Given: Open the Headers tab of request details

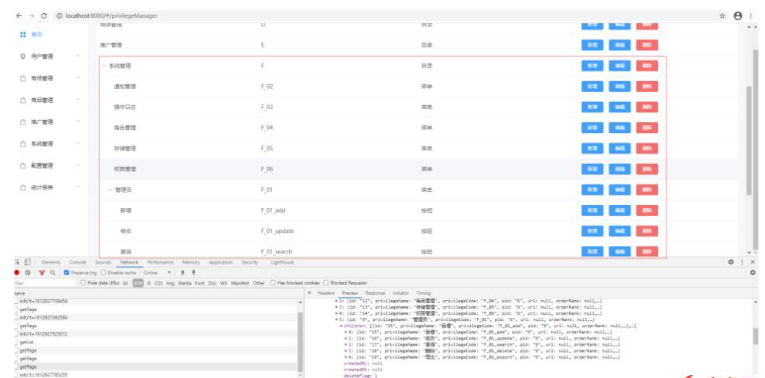Looking at the screenshot, I should pos(326,293).
